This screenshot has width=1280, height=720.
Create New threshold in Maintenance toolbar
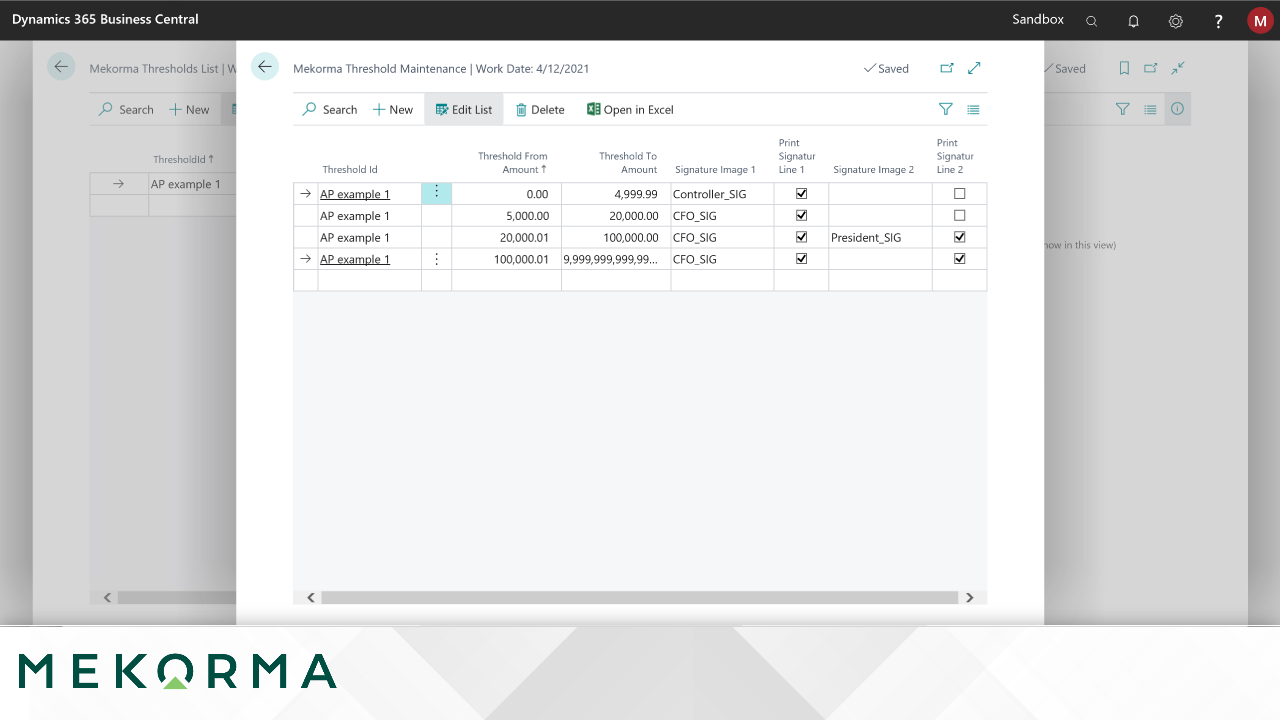[393, 110]
